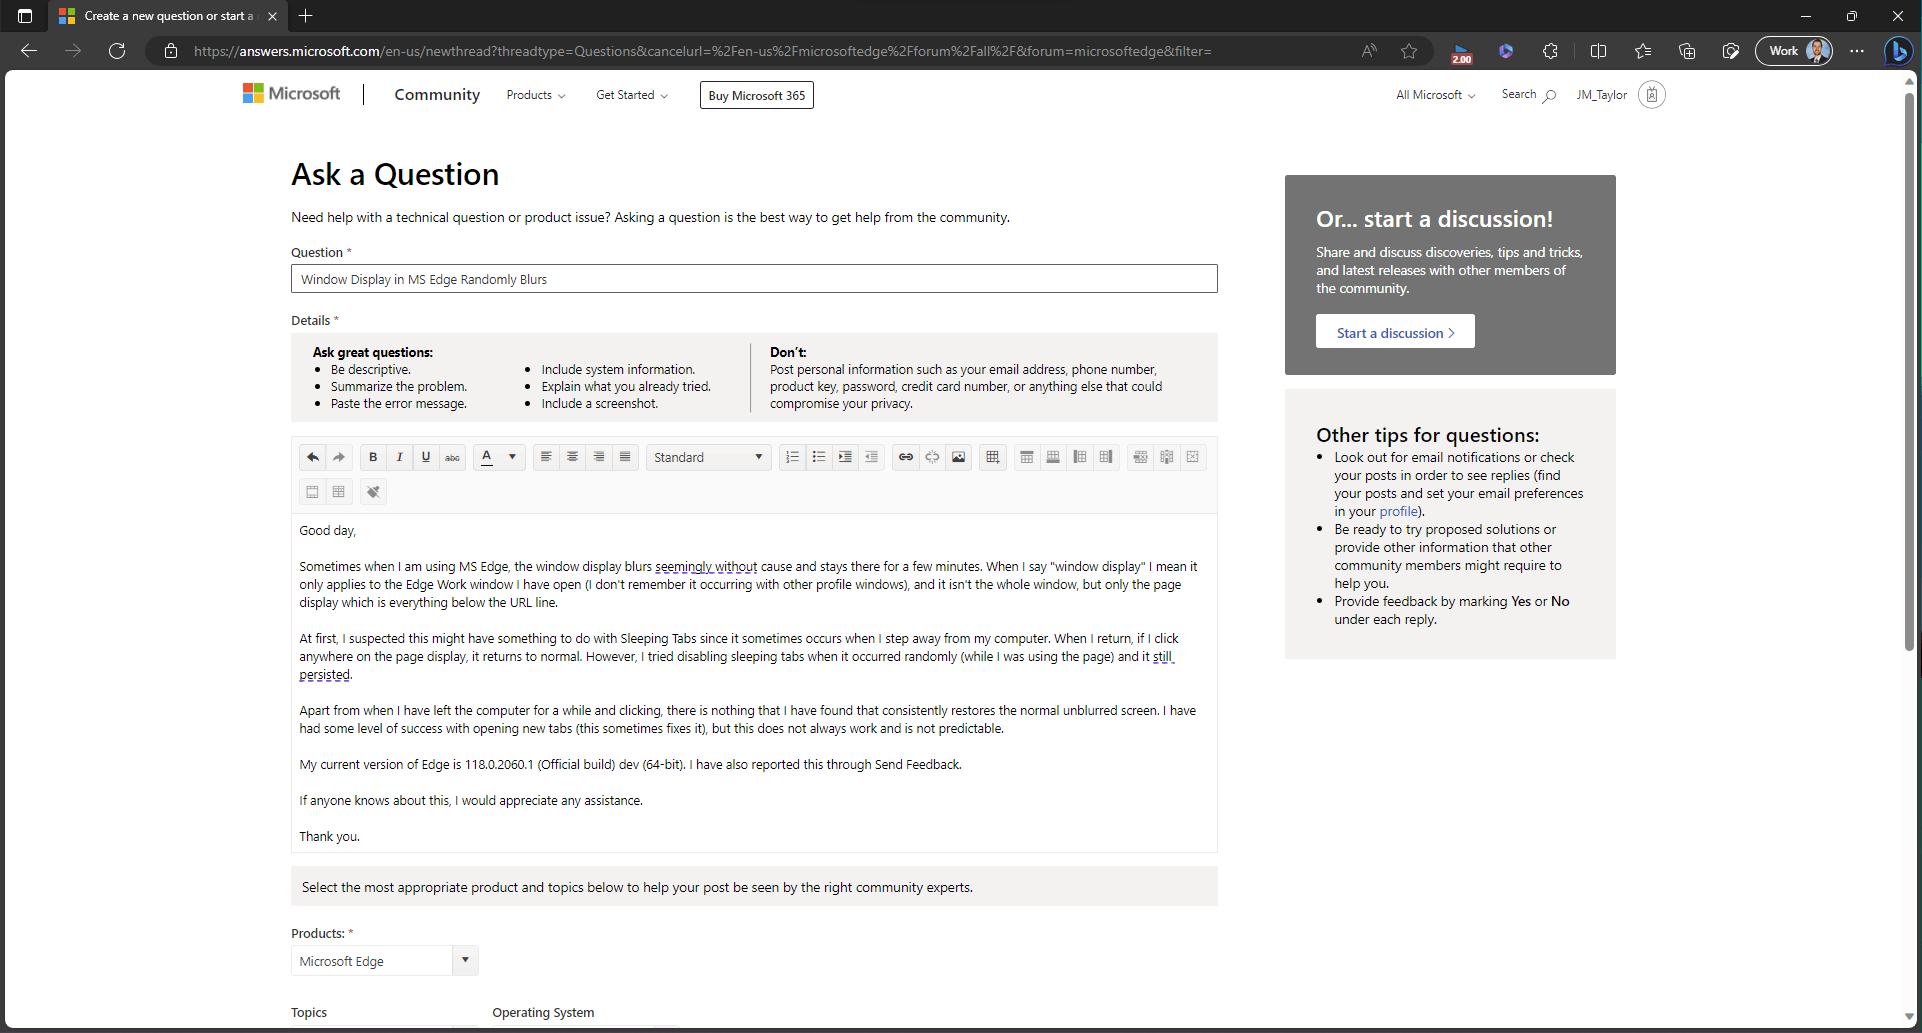Open the Microsoft 365 extension icon
This screenshot has height=1033, width=1922.
(x=1506, y=51)
